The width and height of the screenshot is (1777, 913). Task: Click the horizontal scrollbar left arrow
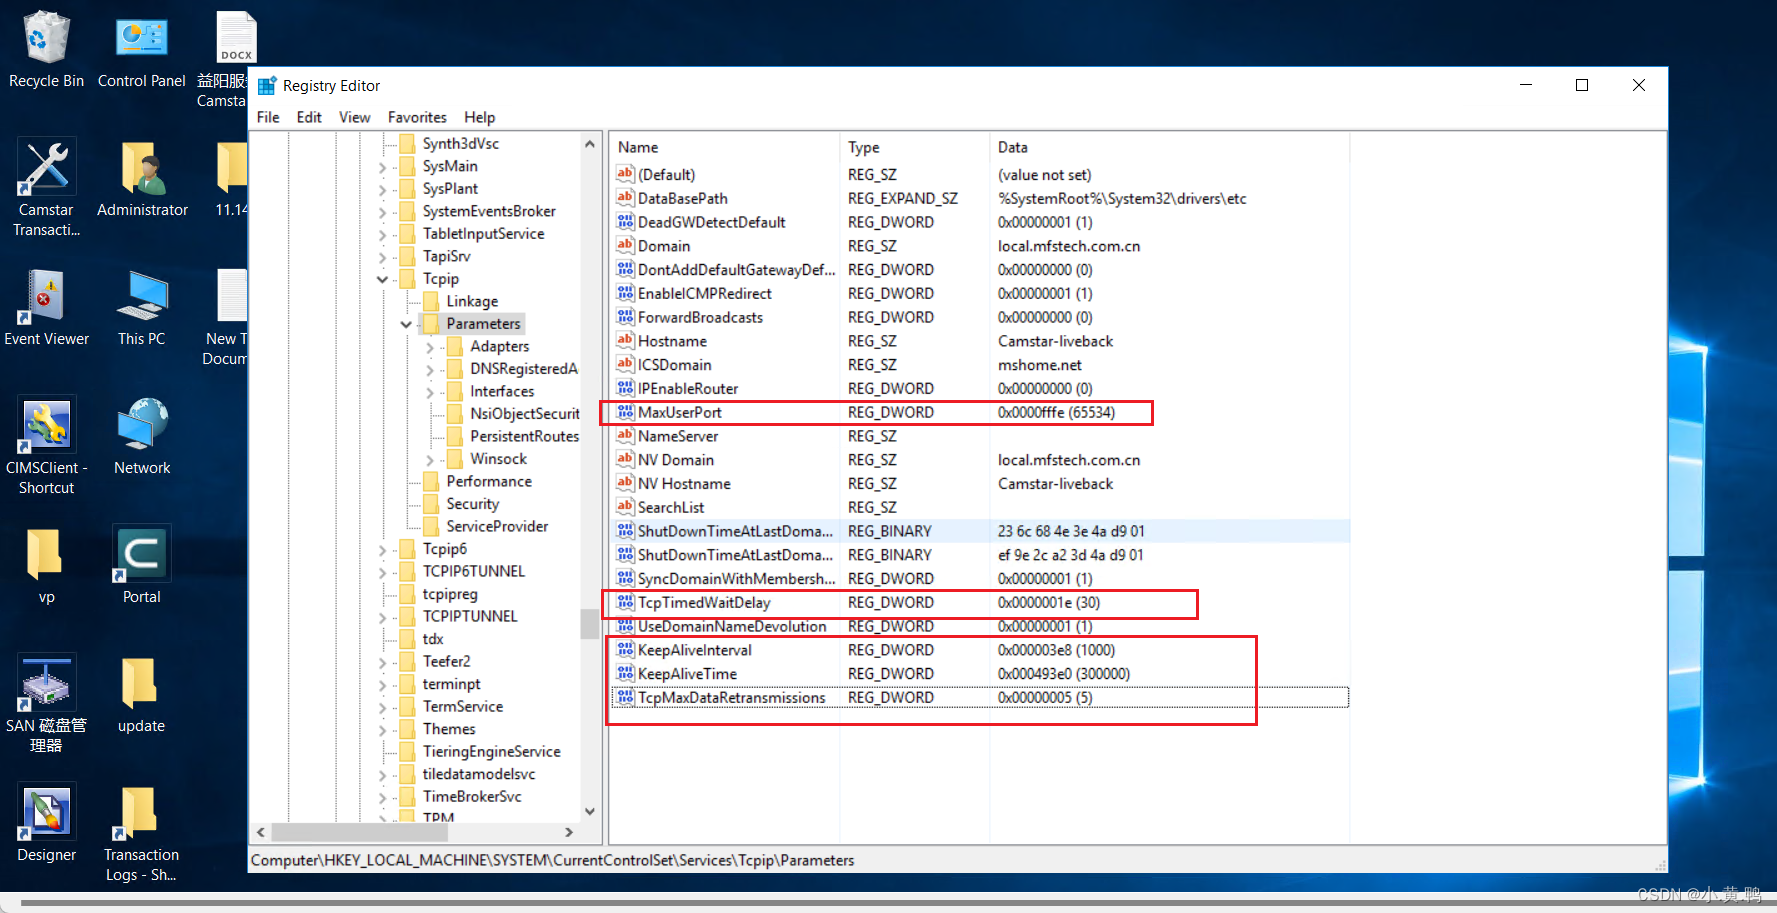click(261, 832)
